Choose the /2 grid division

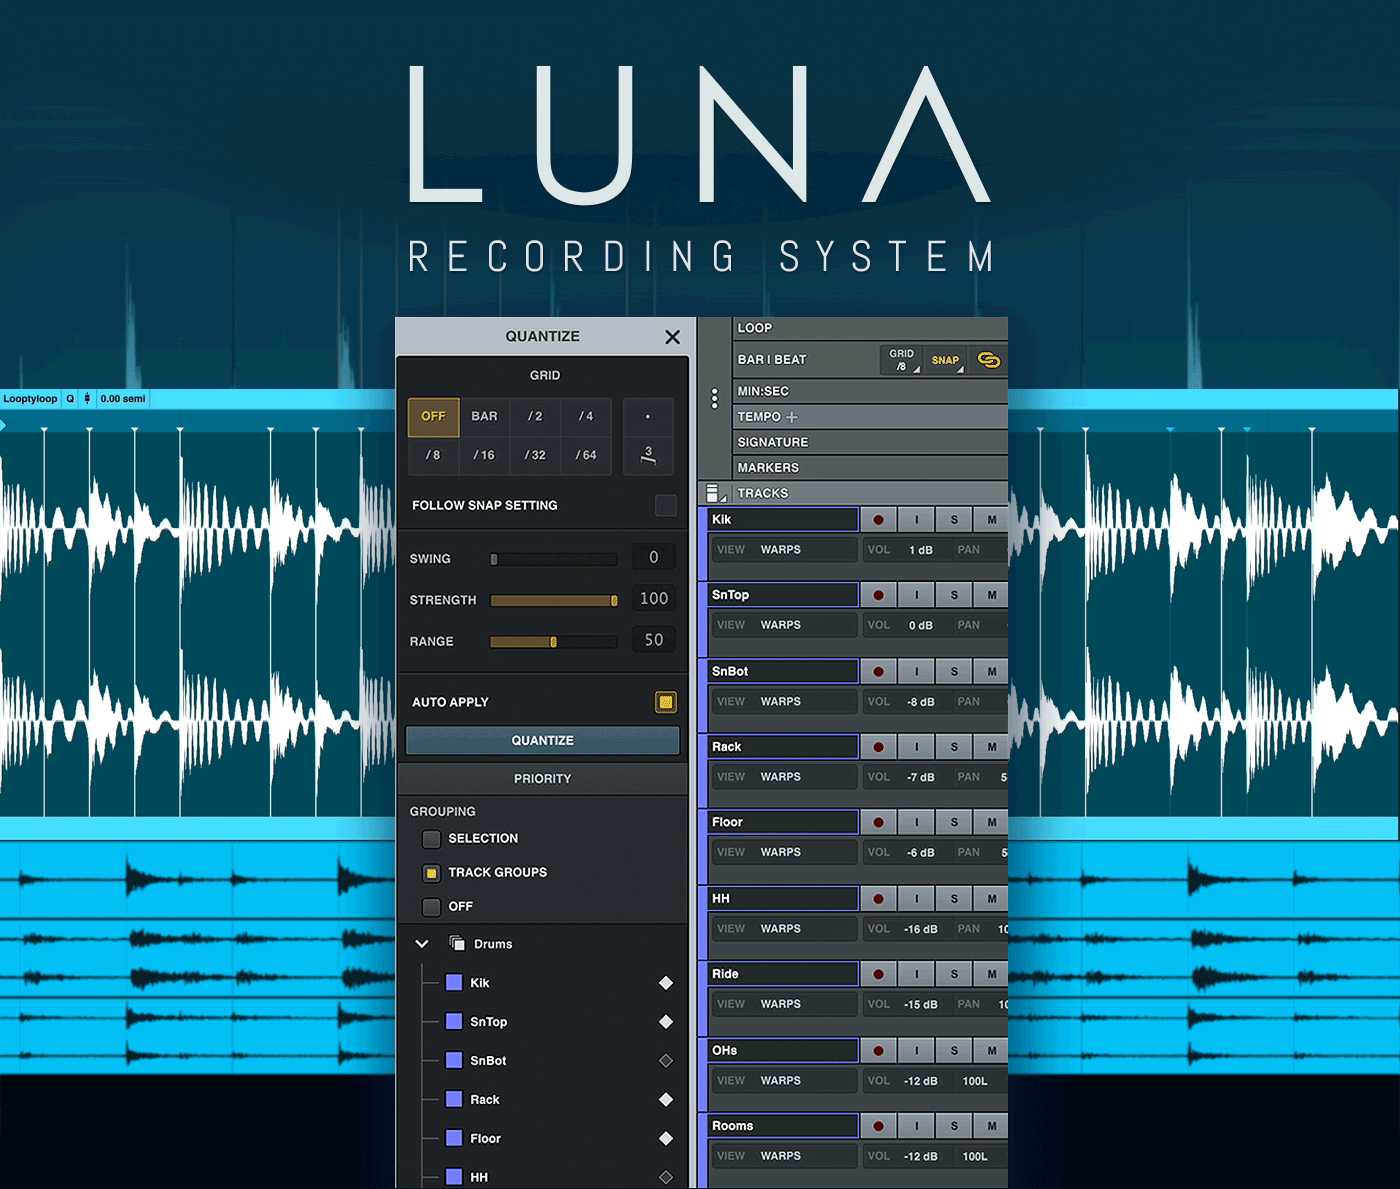point(536,417)
